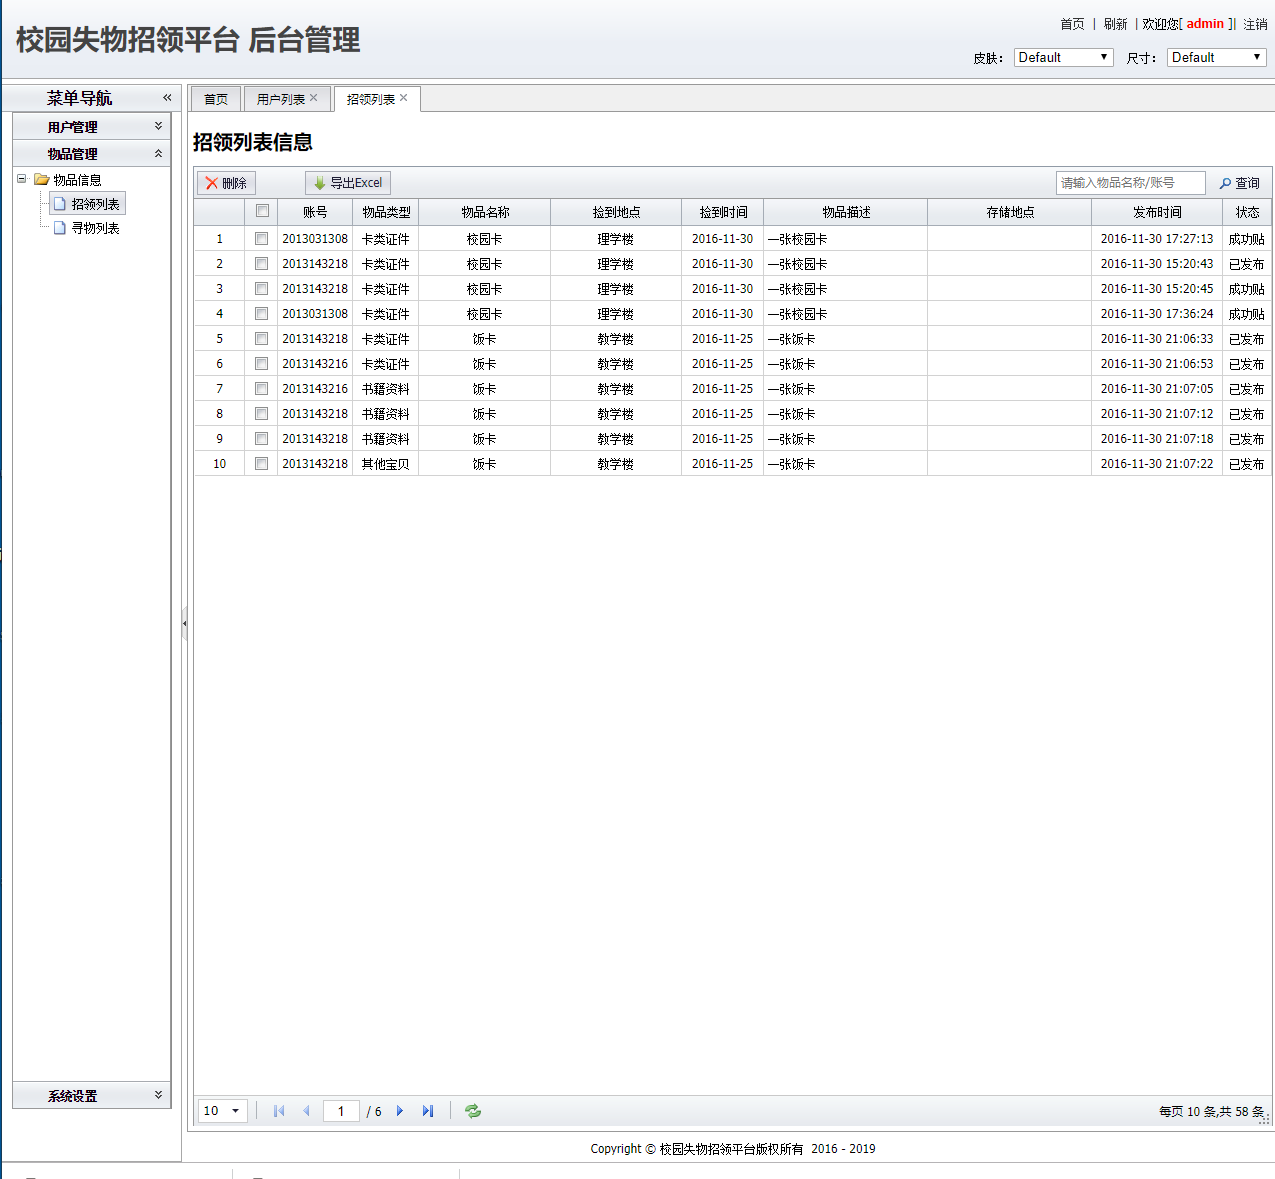
Task: Go to previous page arrow
Action: (x=306, y=1111)
